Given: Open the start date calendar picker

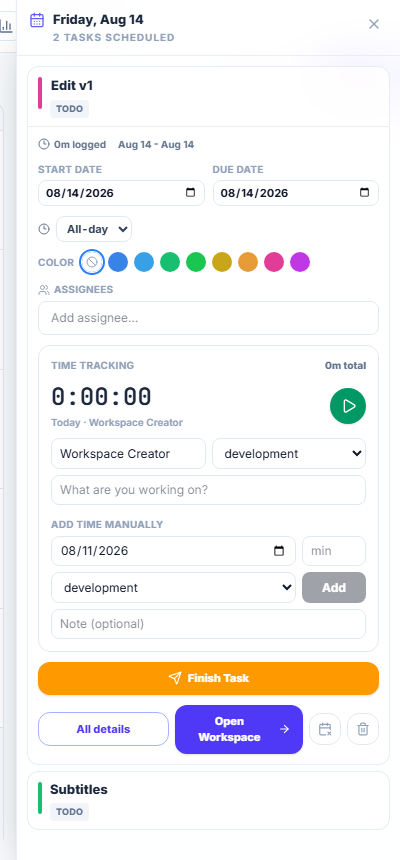Looking at the screenshot, I should [190, 193].
